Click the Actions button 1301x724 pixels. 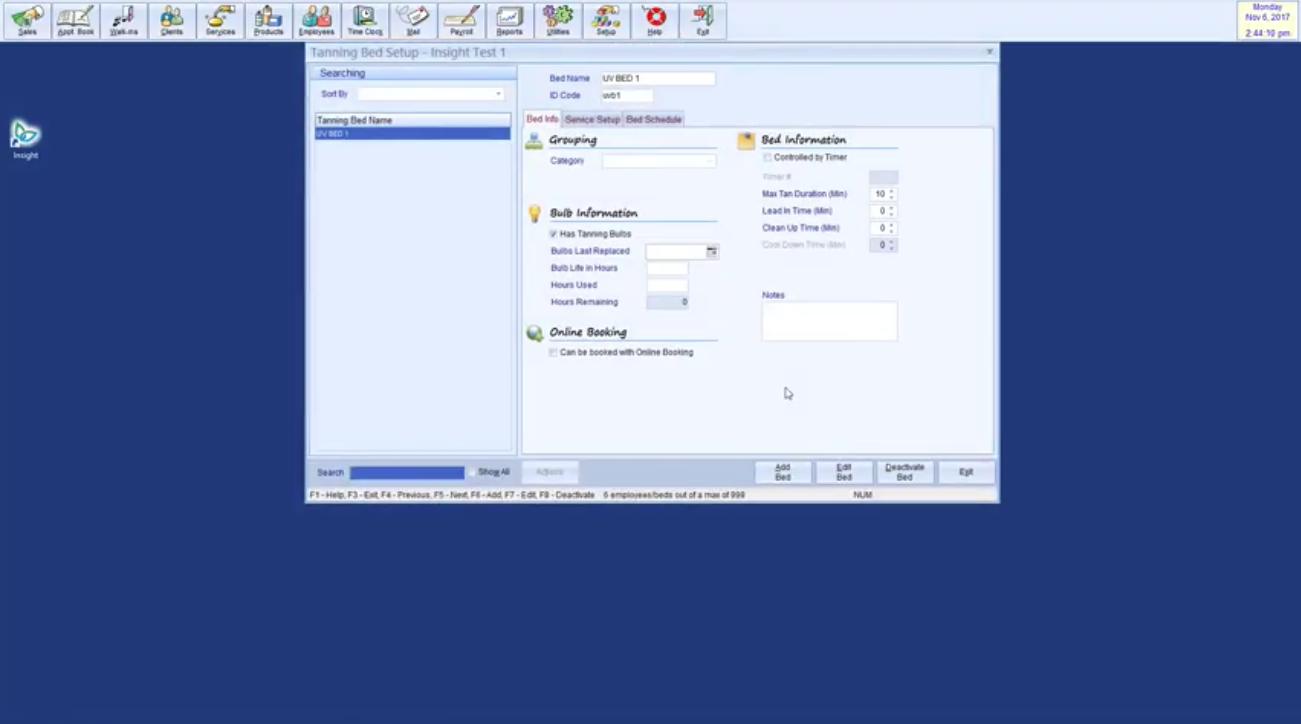pos(550,472)
